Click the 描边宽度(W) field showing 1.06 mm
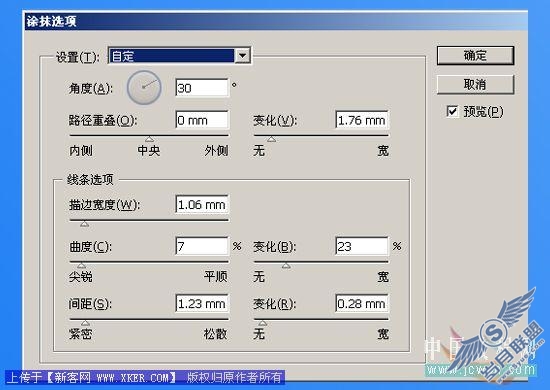 point(202,204)
